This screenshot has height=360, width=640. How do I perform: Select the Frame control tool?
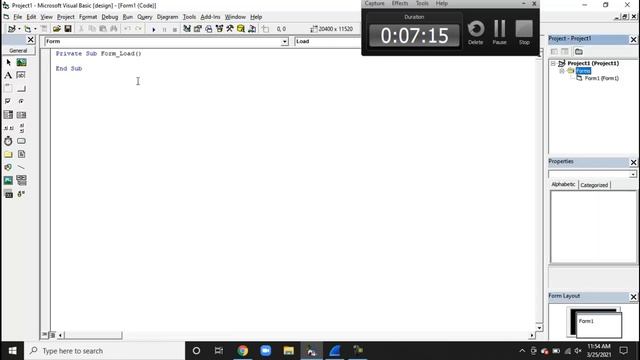tap(8, 89)
